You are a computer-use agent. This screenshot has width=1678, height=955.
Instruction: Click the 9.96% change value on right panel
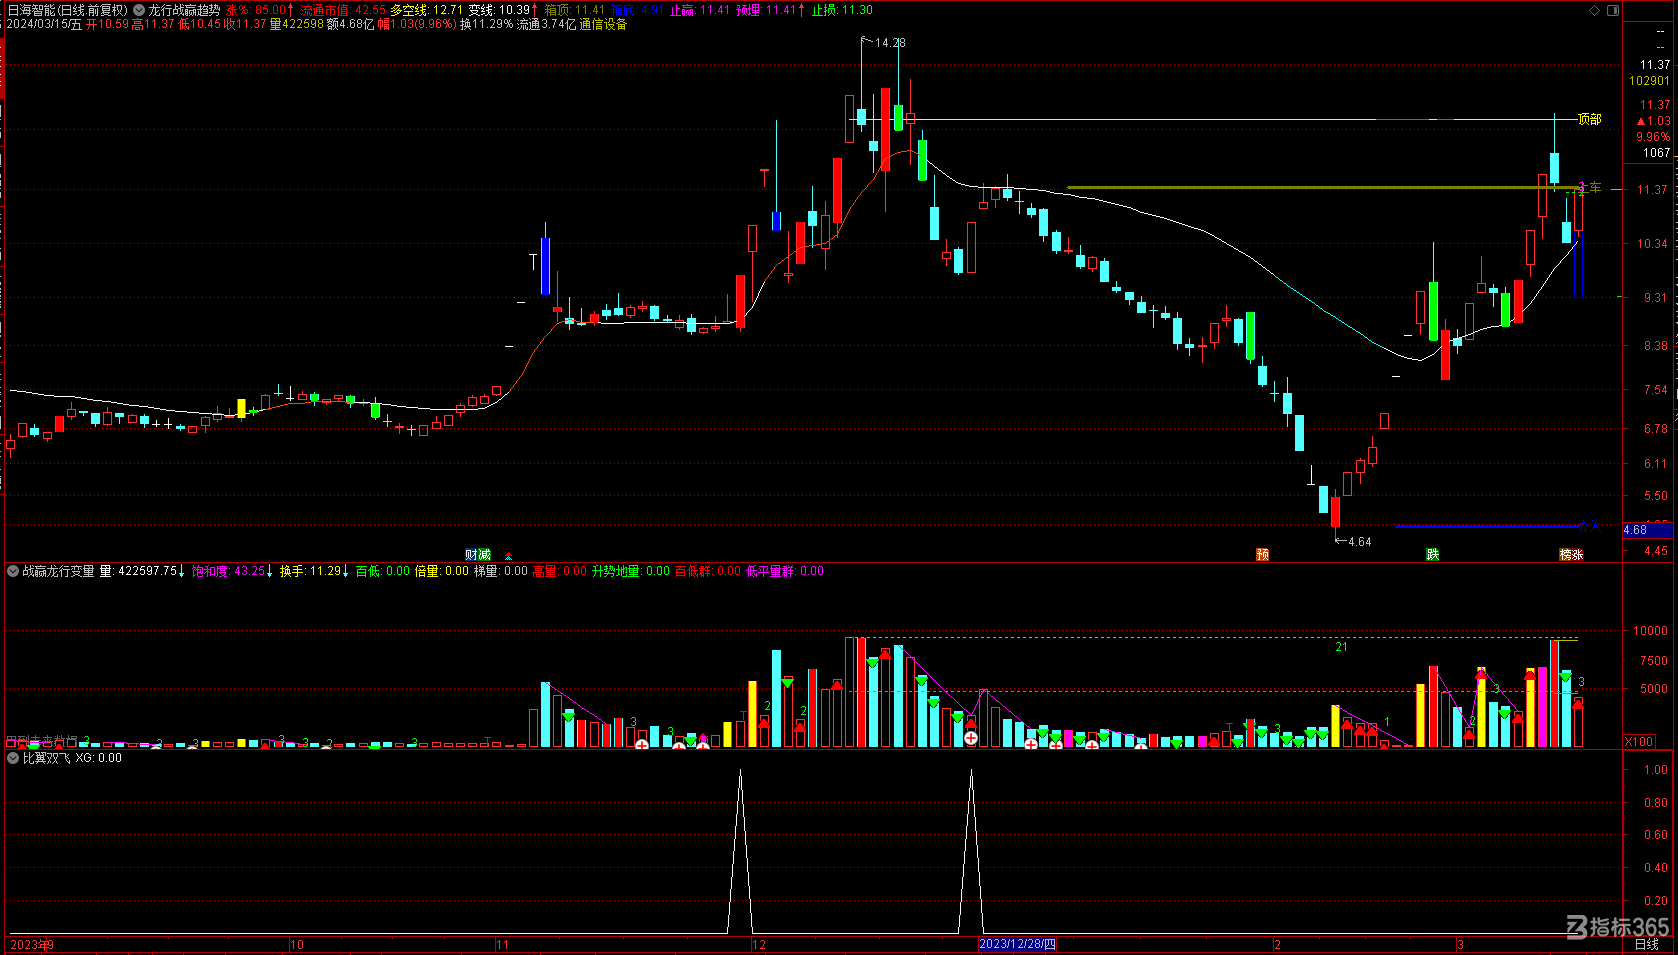click(x=1653, y=137)
